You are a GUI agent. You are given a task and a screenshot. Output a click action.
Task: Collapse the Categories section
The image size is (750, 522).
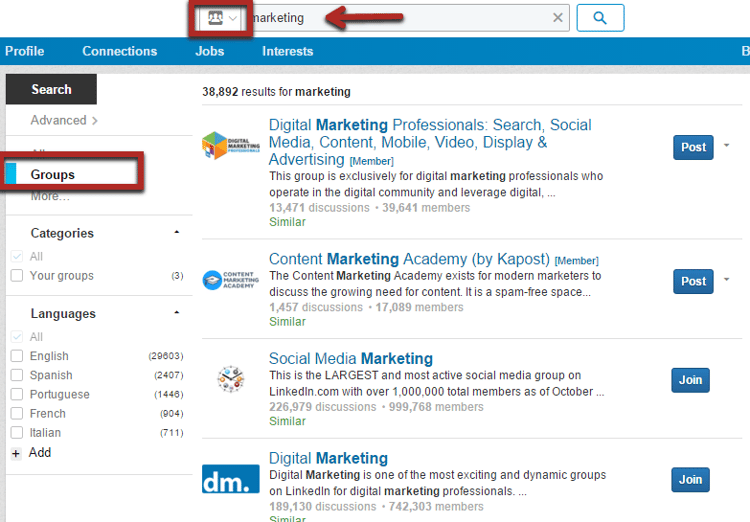[x=176, y=233]
